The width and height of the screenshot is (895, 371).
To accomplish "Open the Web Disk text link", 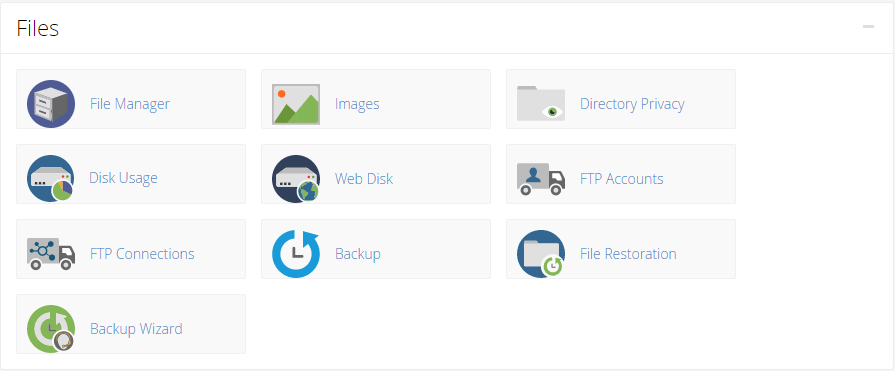I will coord(364,179).
